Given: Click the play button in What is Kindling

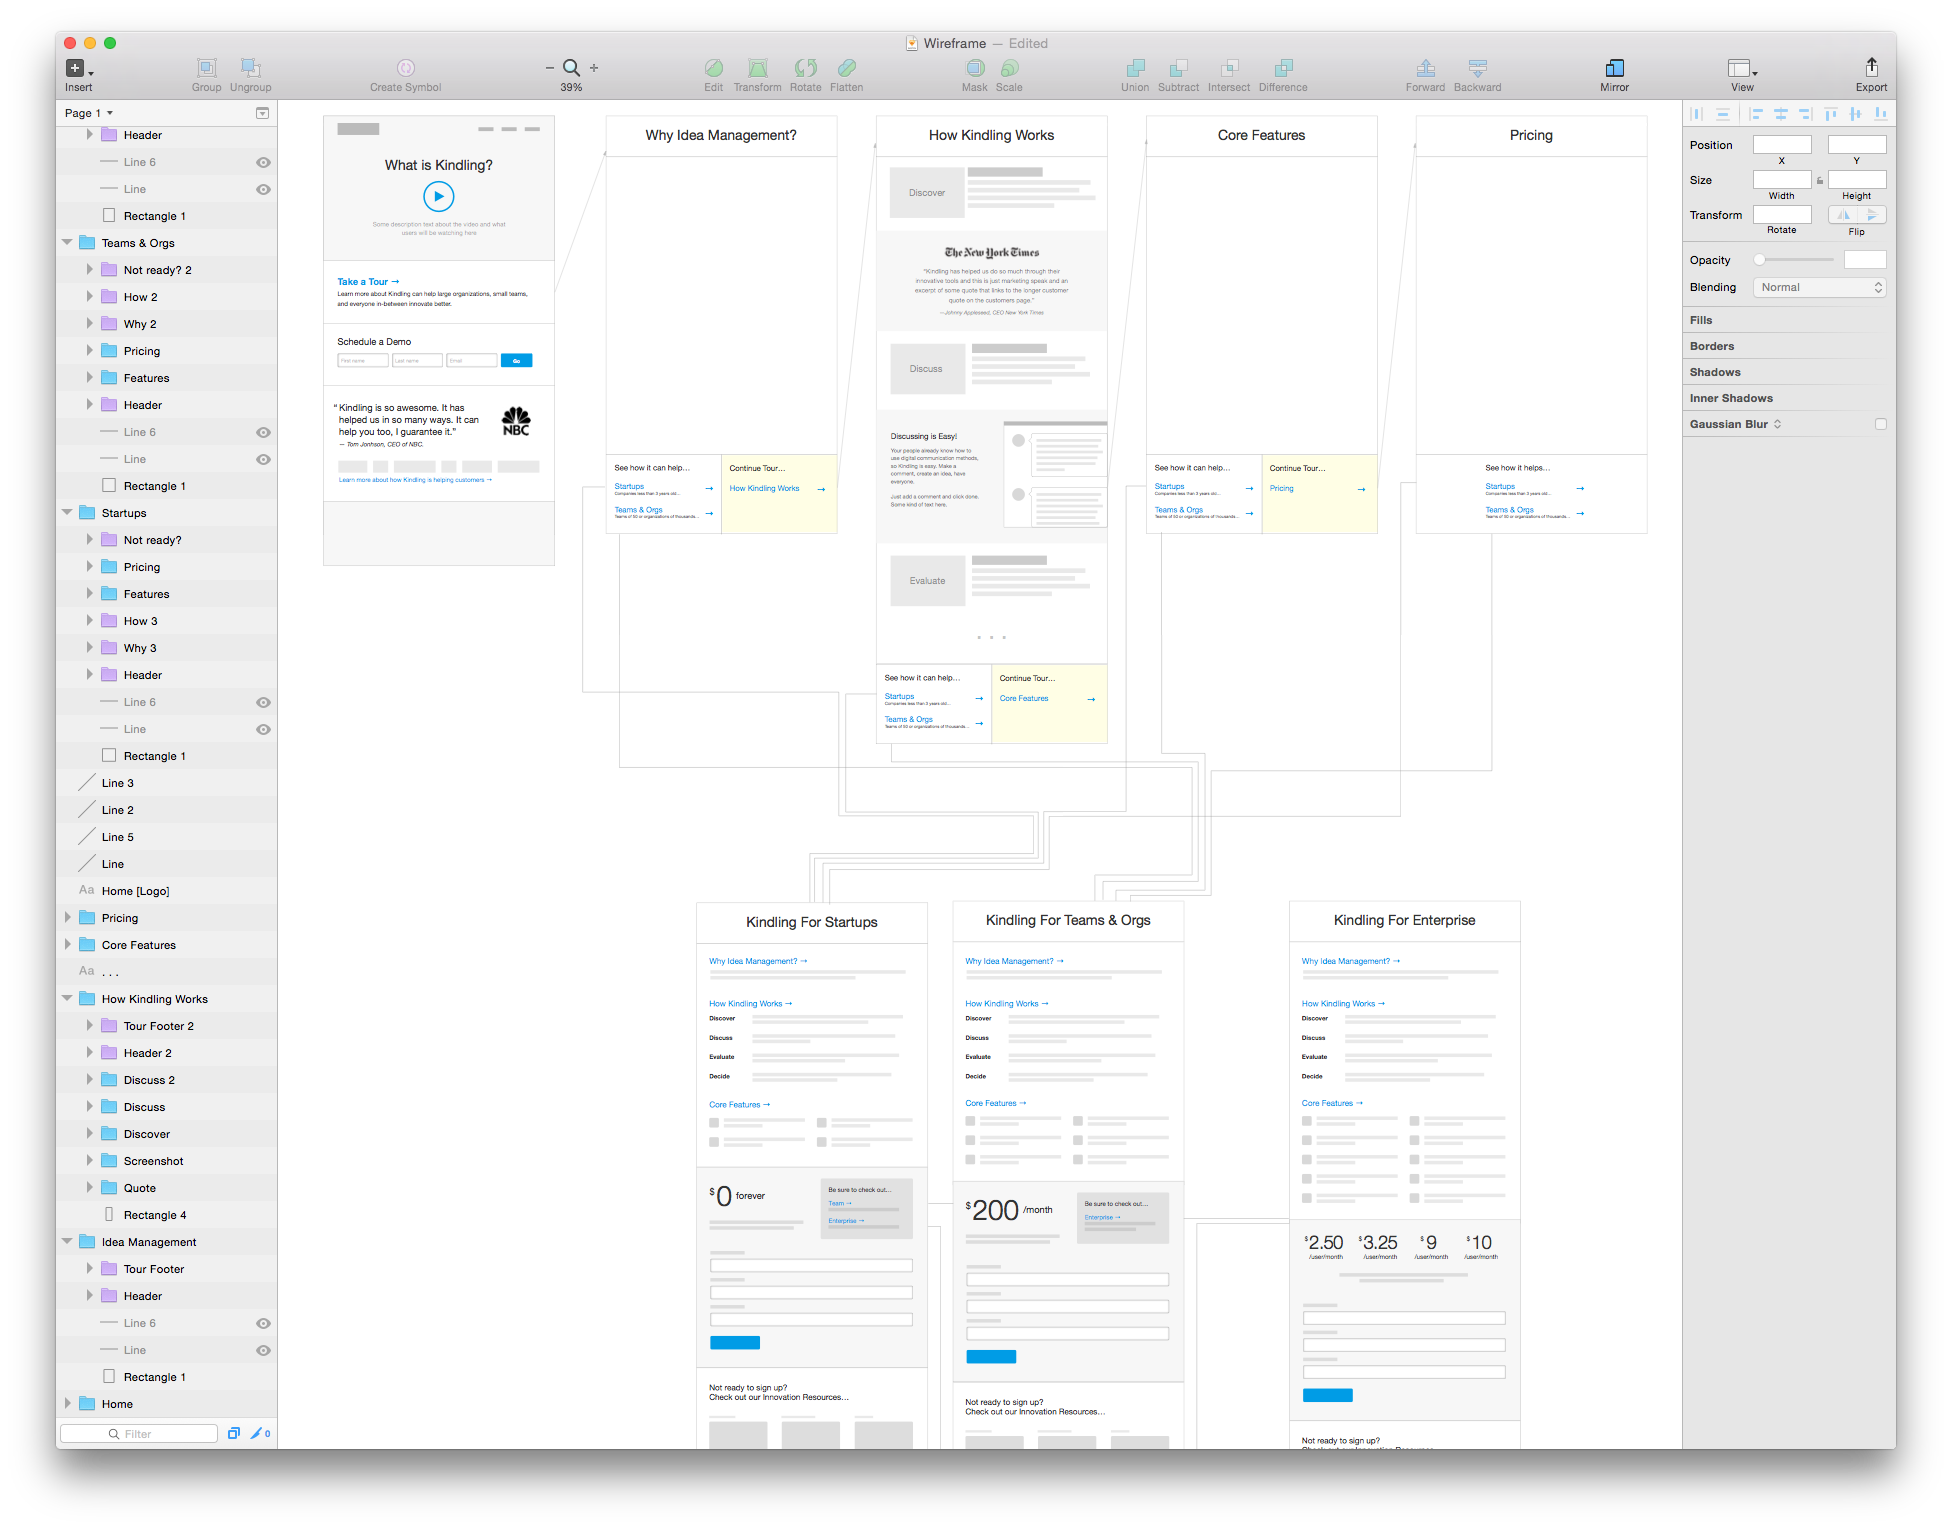Looking at the screenshot, I should point(438,196).
